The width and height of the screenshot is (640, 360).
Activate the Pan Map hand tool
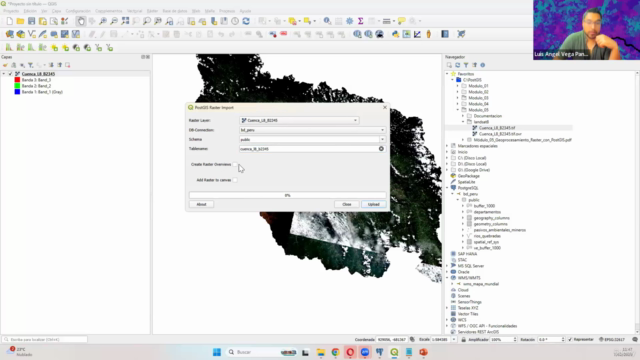(x=81, y=21)
